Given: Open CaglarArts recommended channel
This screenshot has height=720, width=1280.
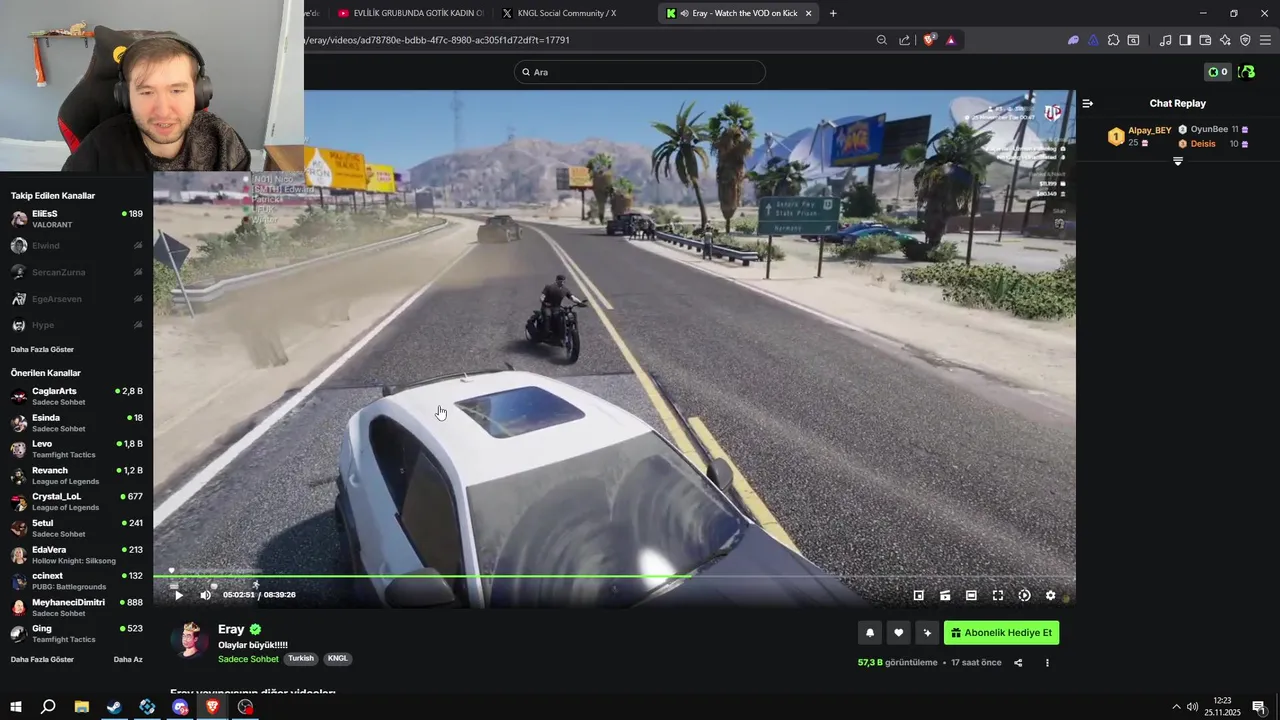Looking at the screenshot, I should click(x=76, y=396).
